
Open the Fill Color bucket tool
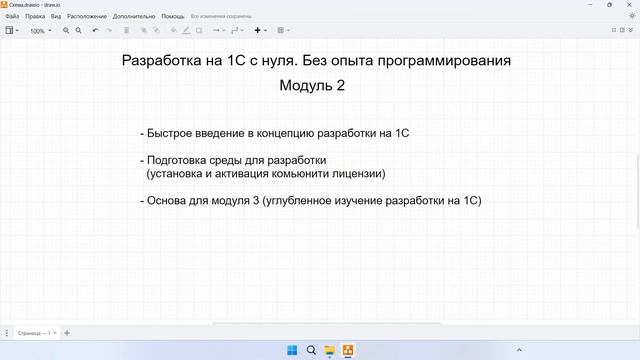[x=173, y=30]
